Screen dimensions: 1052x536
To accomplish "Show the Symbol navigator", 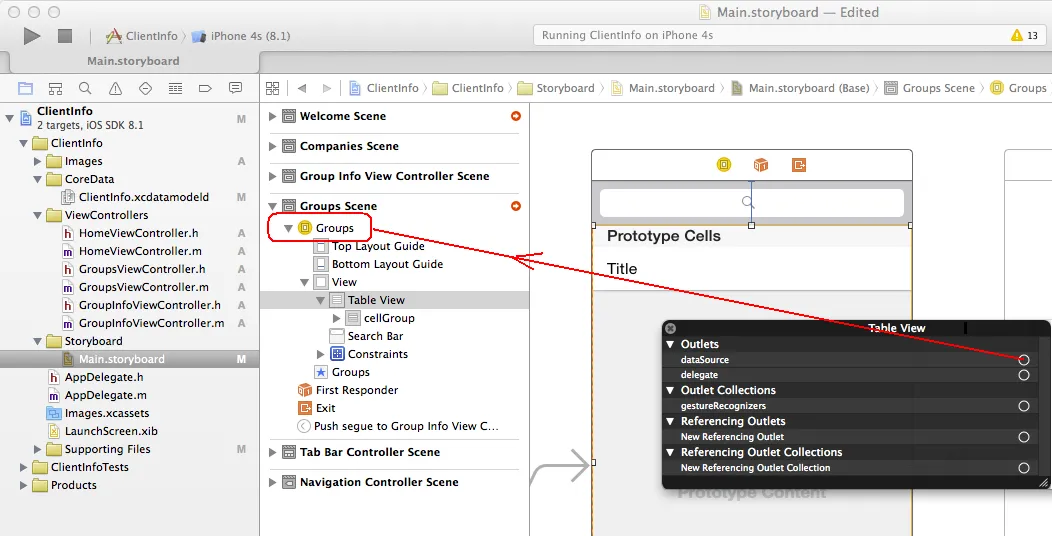I will click(x=55, y=88).
